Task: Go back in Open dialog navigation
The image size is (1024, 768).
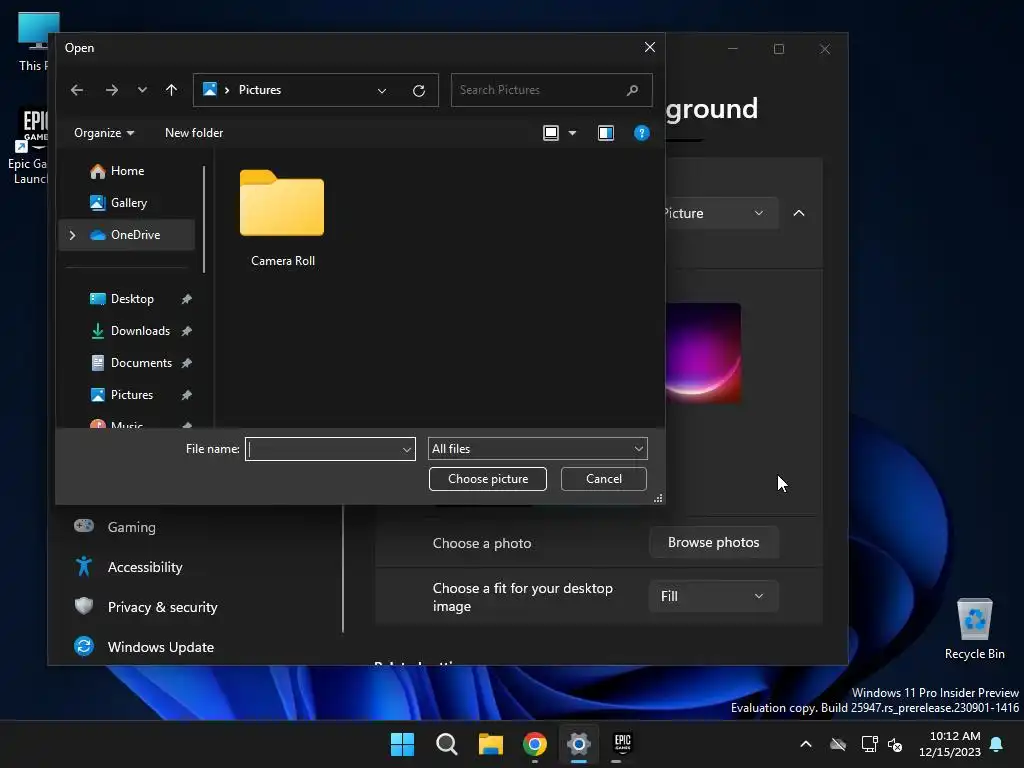Action: coord(77,90)
